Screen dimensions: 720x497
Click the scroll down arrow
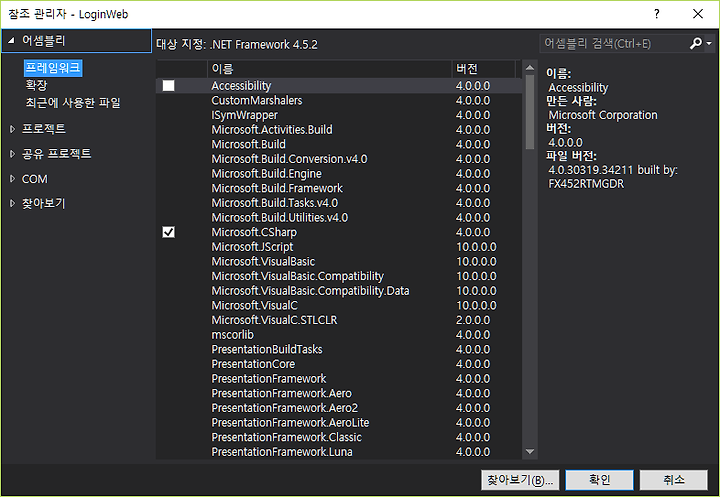coord(529,452)
